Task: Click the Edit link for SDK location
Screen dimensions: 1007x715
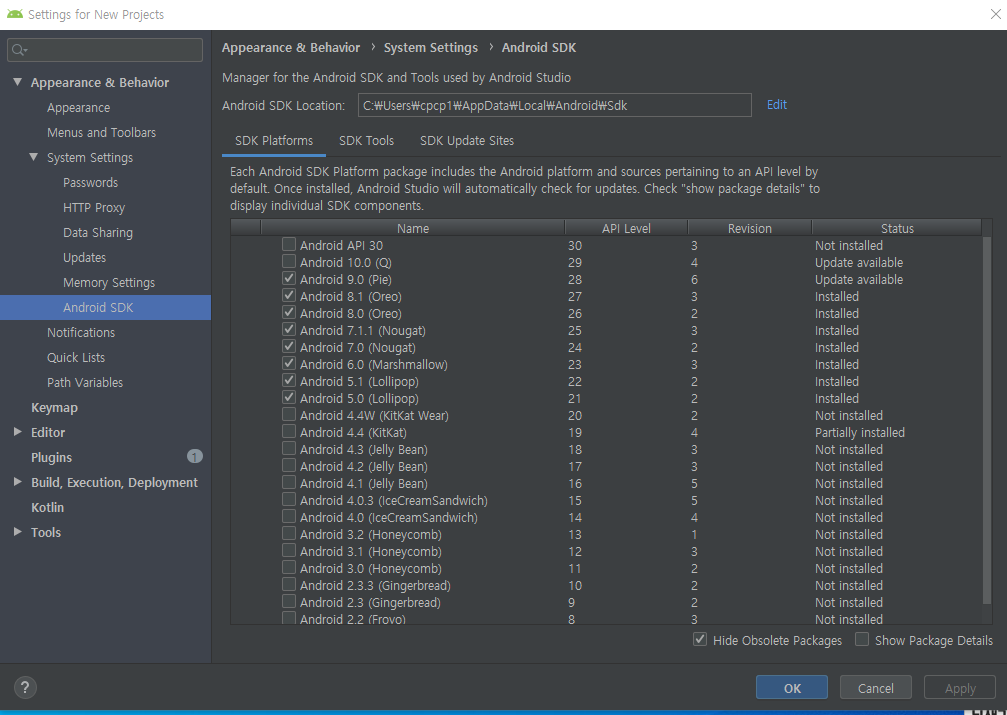Action: 776,105
